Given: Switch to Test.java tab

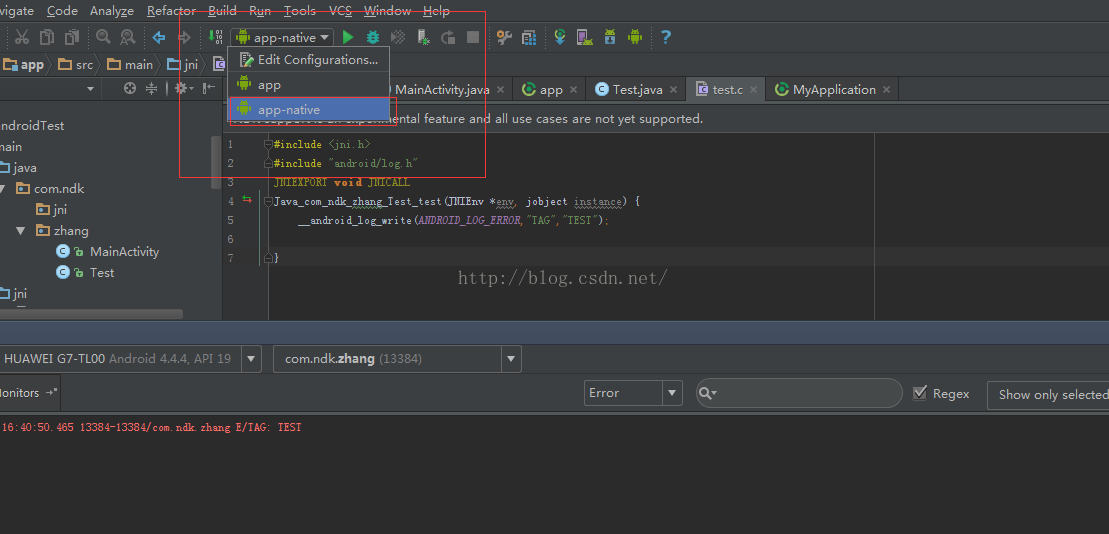Looking at the screenshot, I should [x=636, y=89].
